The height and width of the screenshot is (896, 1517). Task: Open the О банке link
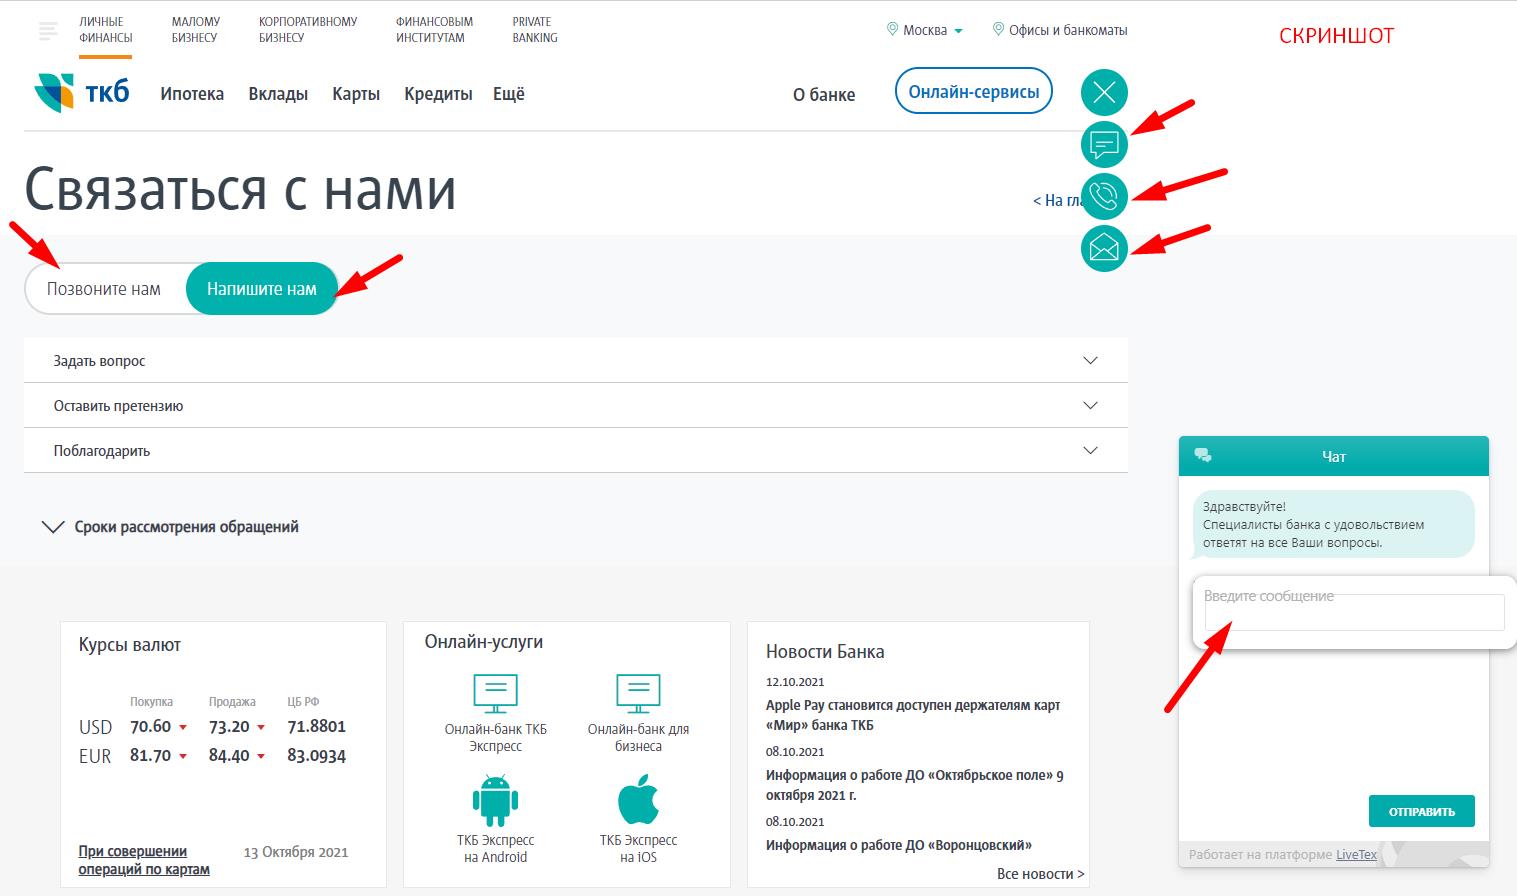coord(824,95)
